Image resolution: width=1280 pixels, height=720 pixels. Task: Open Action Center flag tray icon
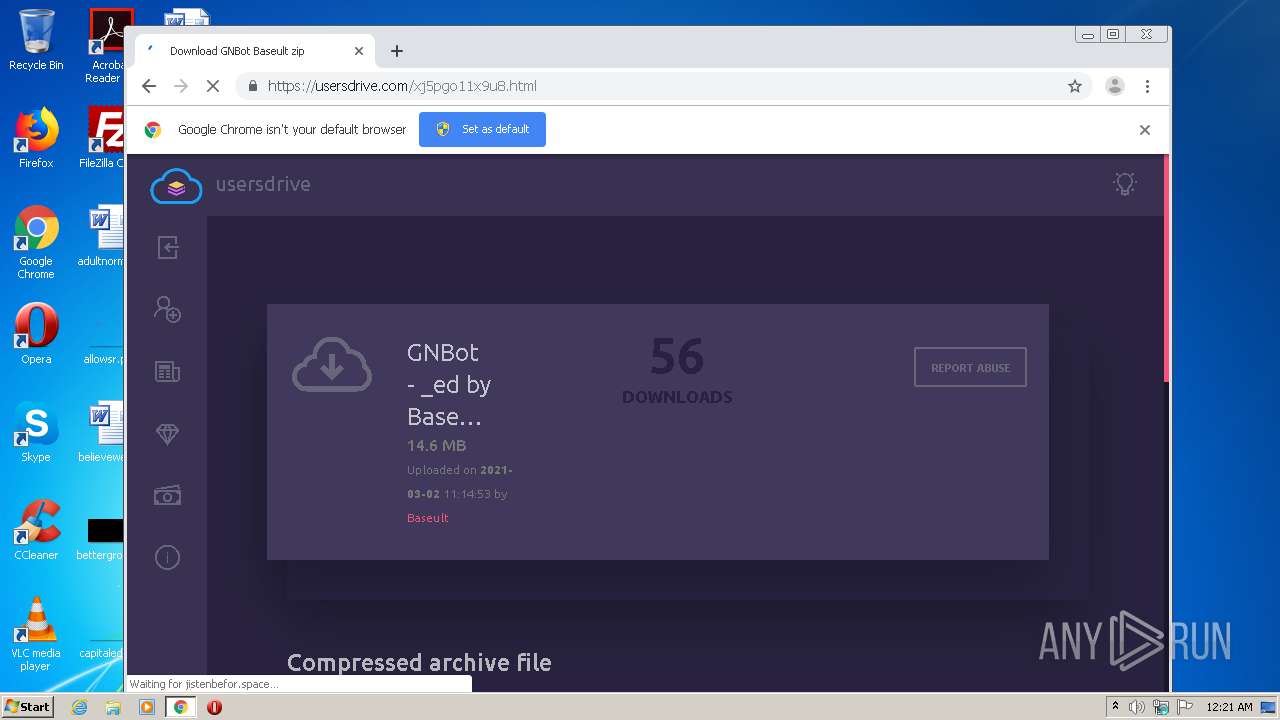click(x=1185, y=707)
